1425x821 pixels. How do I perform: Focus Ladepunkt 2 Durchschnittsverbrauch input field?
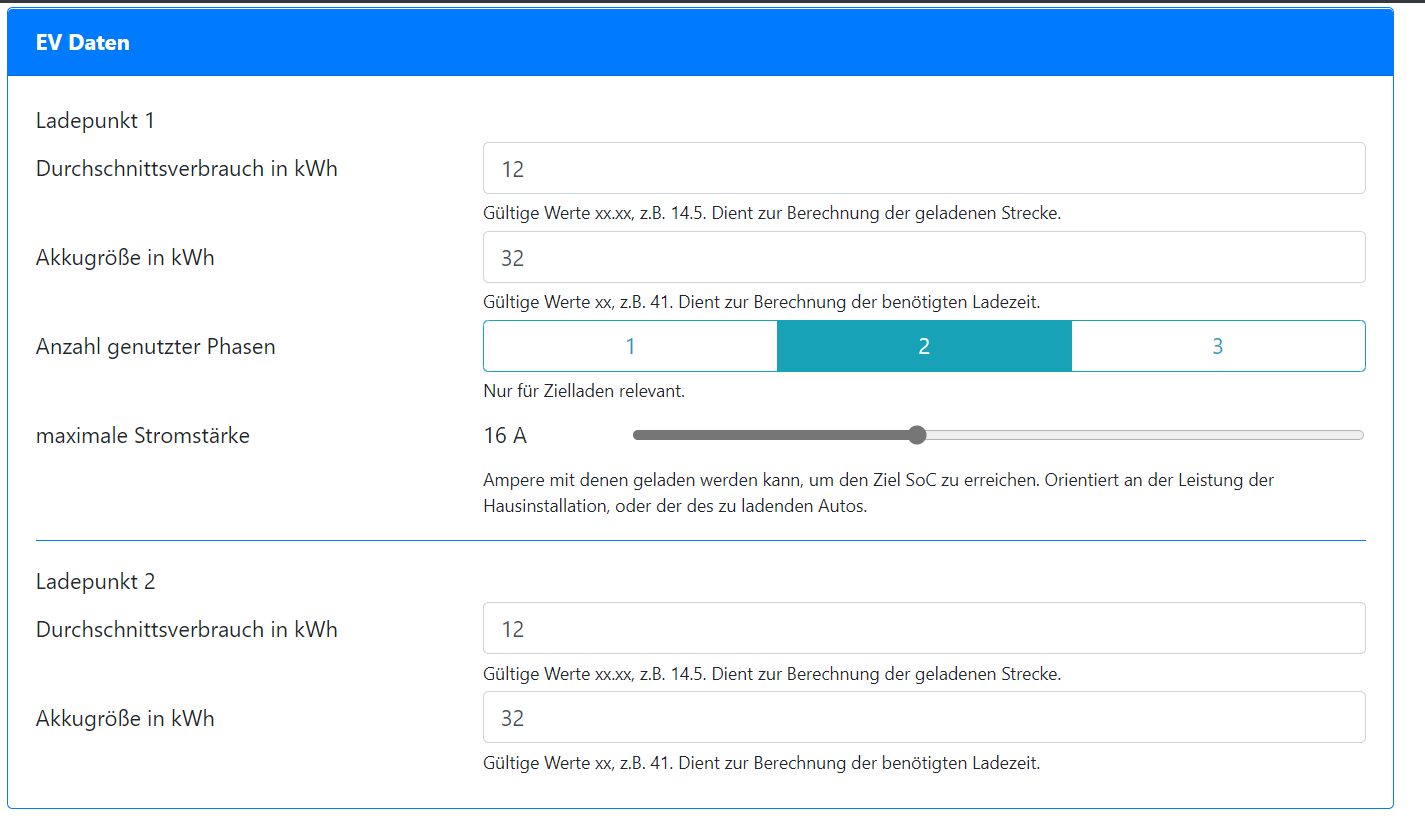click(x=924, y=628)
